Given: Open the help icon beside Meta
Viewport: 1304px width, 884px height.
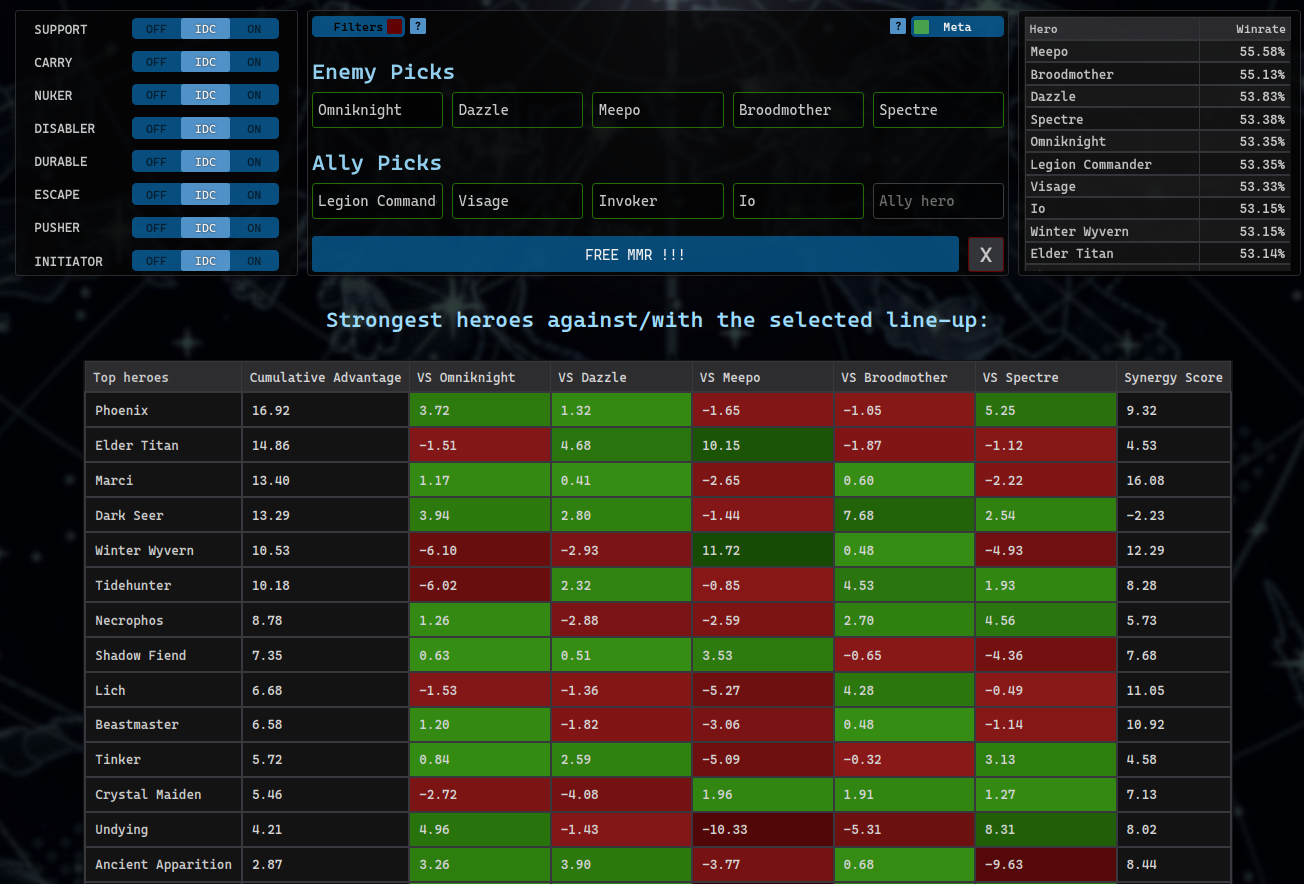Looking at the screenshot, I should [898, 27].
